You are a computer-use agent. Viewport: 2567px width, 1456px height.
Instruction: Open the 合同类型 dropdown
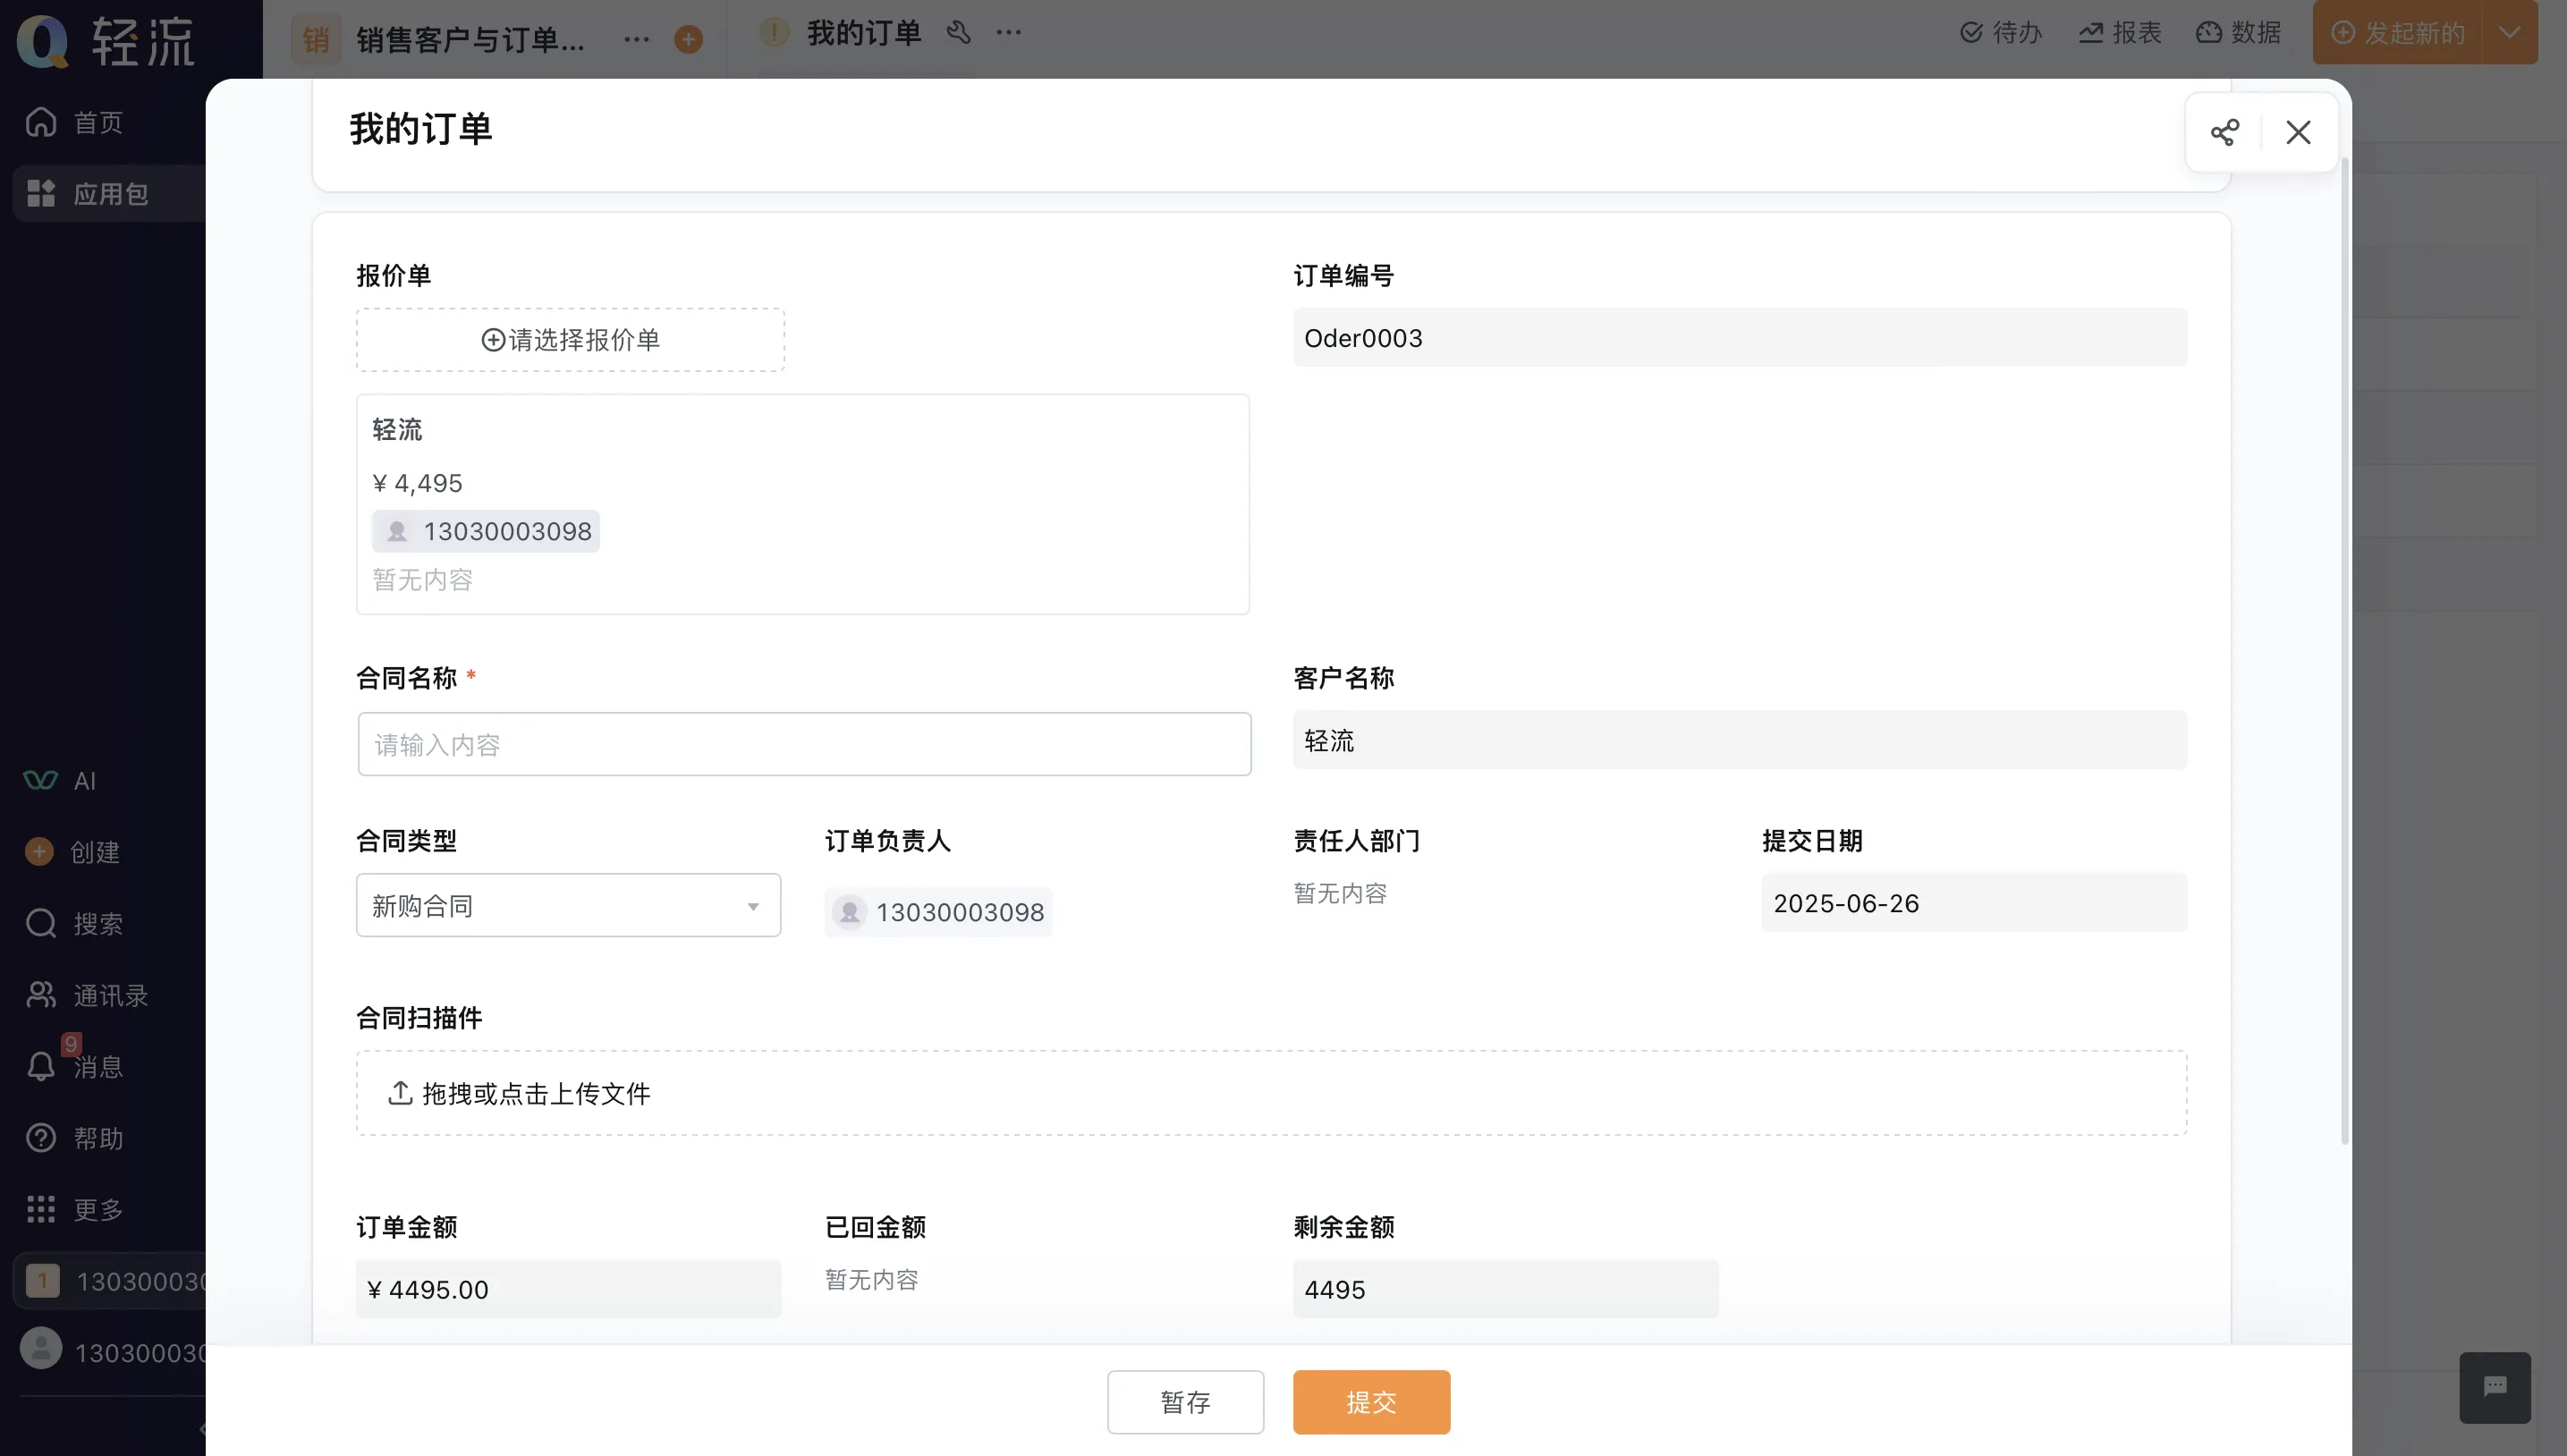(x=567, y=905)
